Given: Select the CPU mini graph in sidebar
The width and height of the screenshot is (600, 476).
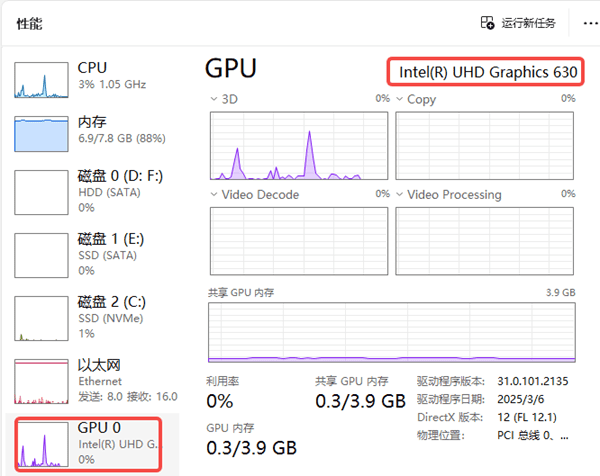Looking at the screenshot, I should (41, 79).
